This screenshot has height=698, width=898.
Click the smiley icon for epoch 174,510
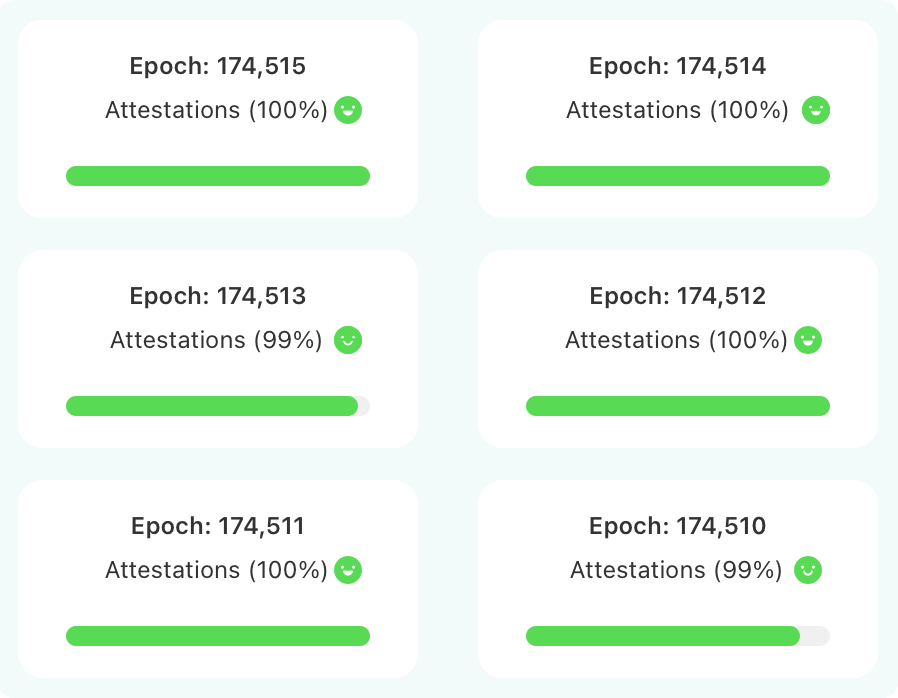click(808, 570)
